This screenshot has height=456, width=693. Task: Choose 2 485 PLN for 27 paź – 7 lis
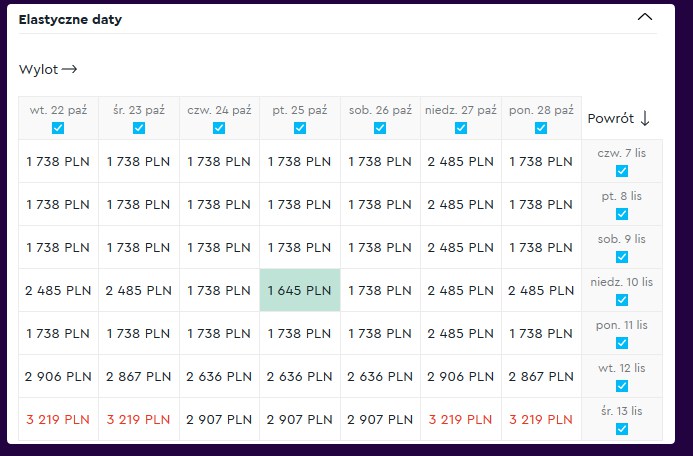click(x=461, y=161)
